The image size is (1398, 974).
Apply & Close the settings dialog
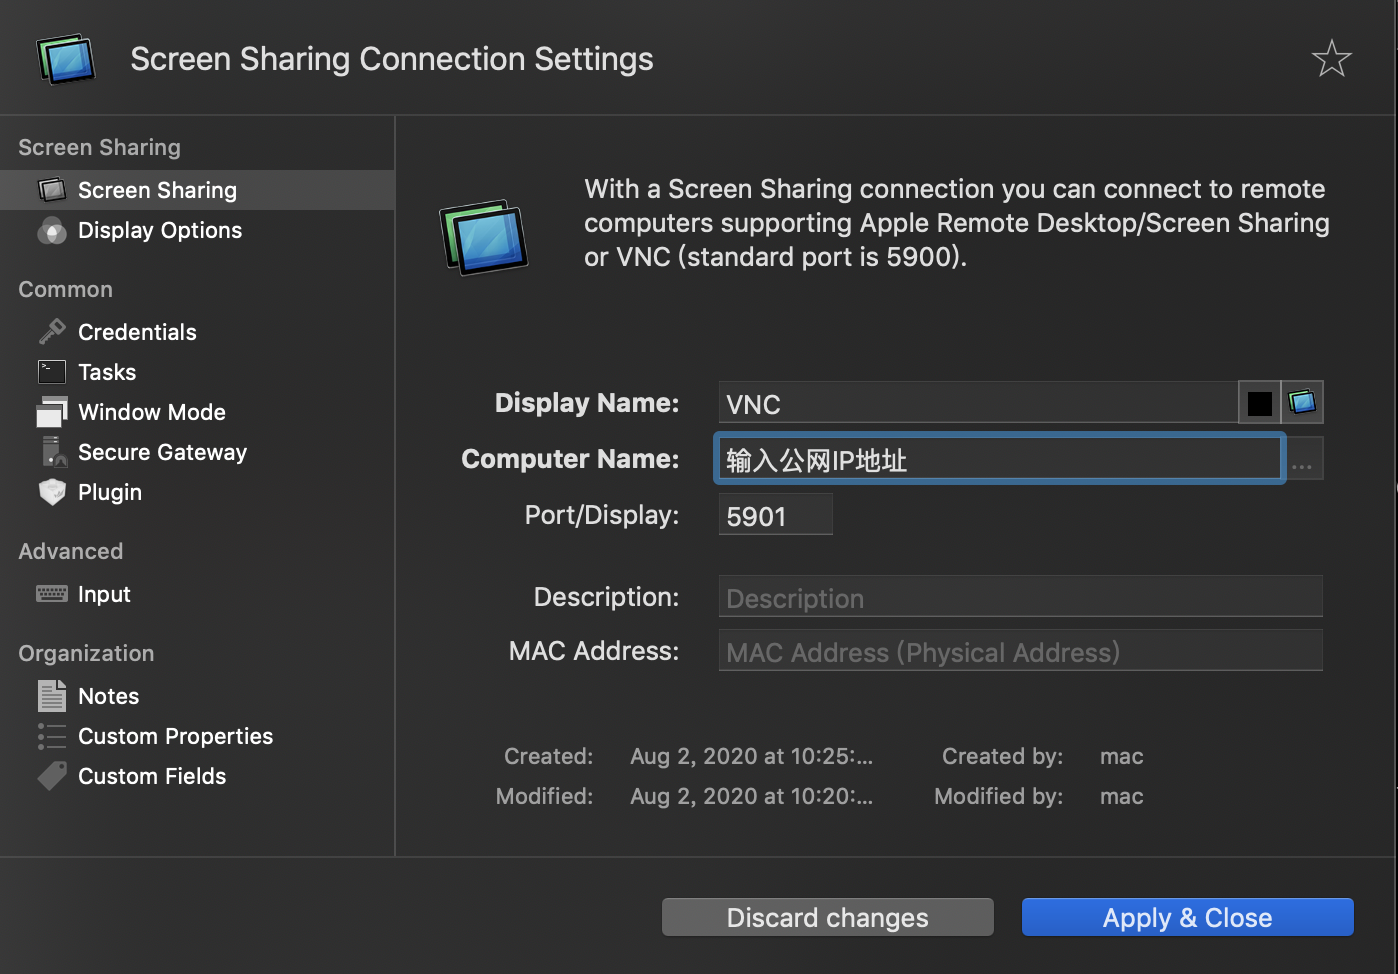(x=1187, y=917)
